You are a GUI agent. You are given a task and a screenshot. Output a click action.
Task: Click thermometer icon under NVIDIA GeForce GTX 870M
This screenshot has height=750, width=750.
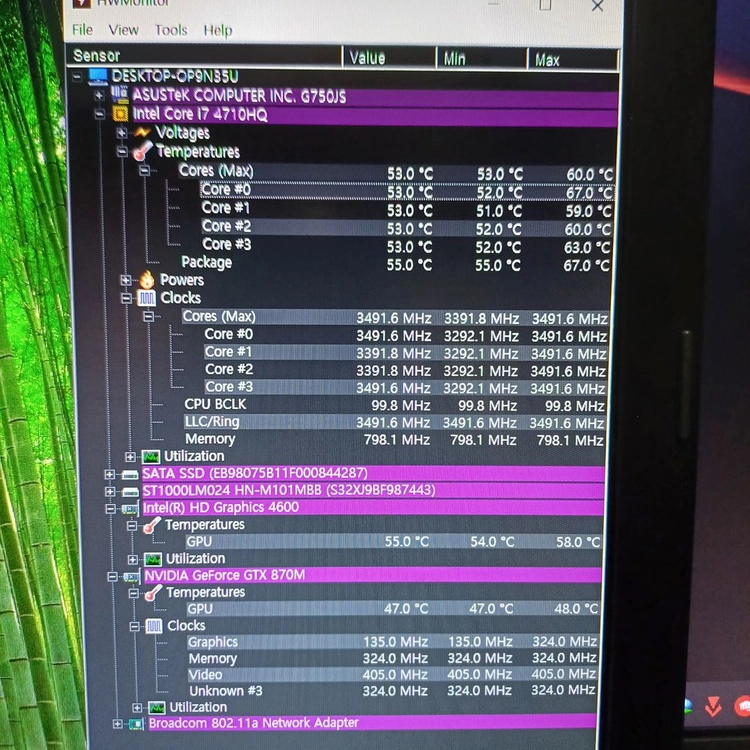154,594
